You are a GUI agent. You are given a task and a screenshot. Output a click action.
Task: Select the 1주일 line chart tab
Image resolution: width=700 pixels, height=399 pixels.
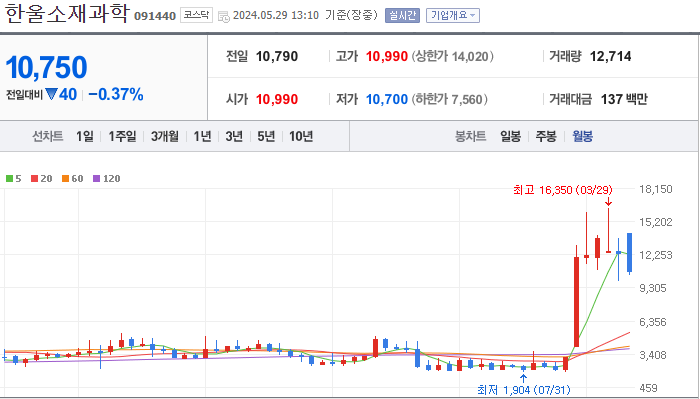point(122,136)
